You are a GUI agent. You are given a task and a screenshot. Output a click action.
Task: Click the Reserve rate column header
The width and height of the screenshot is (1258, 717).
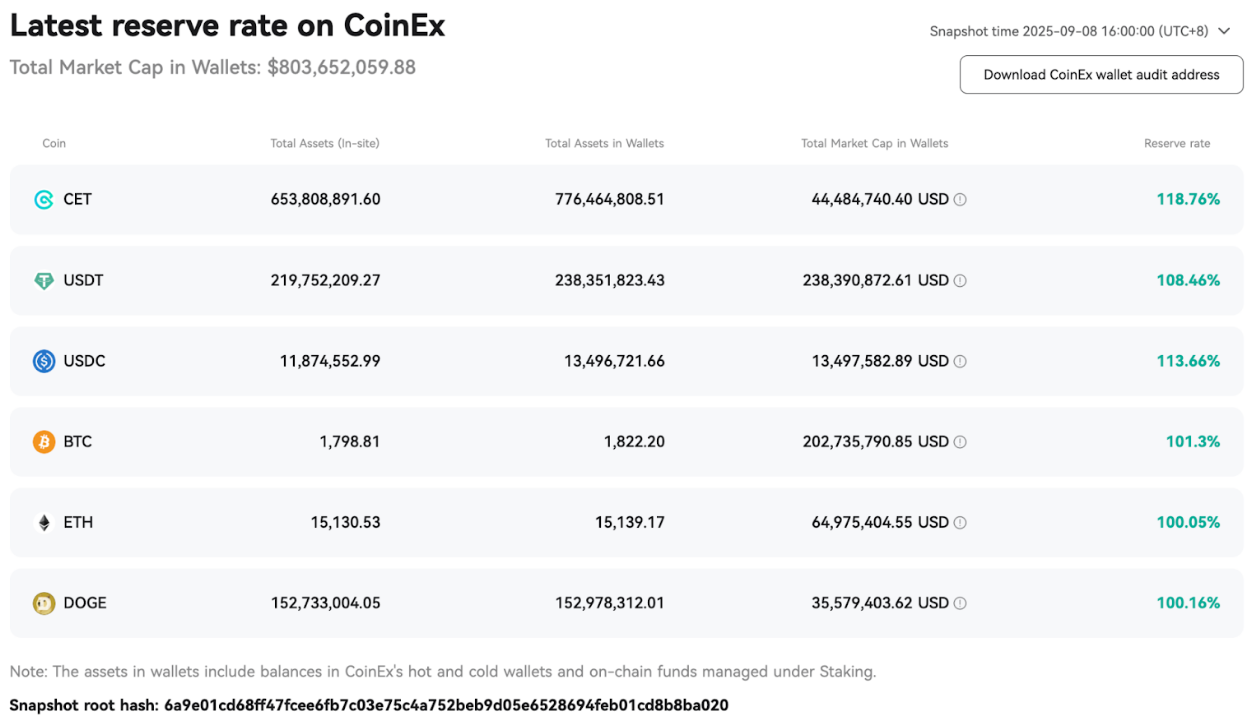[1177, 143]
